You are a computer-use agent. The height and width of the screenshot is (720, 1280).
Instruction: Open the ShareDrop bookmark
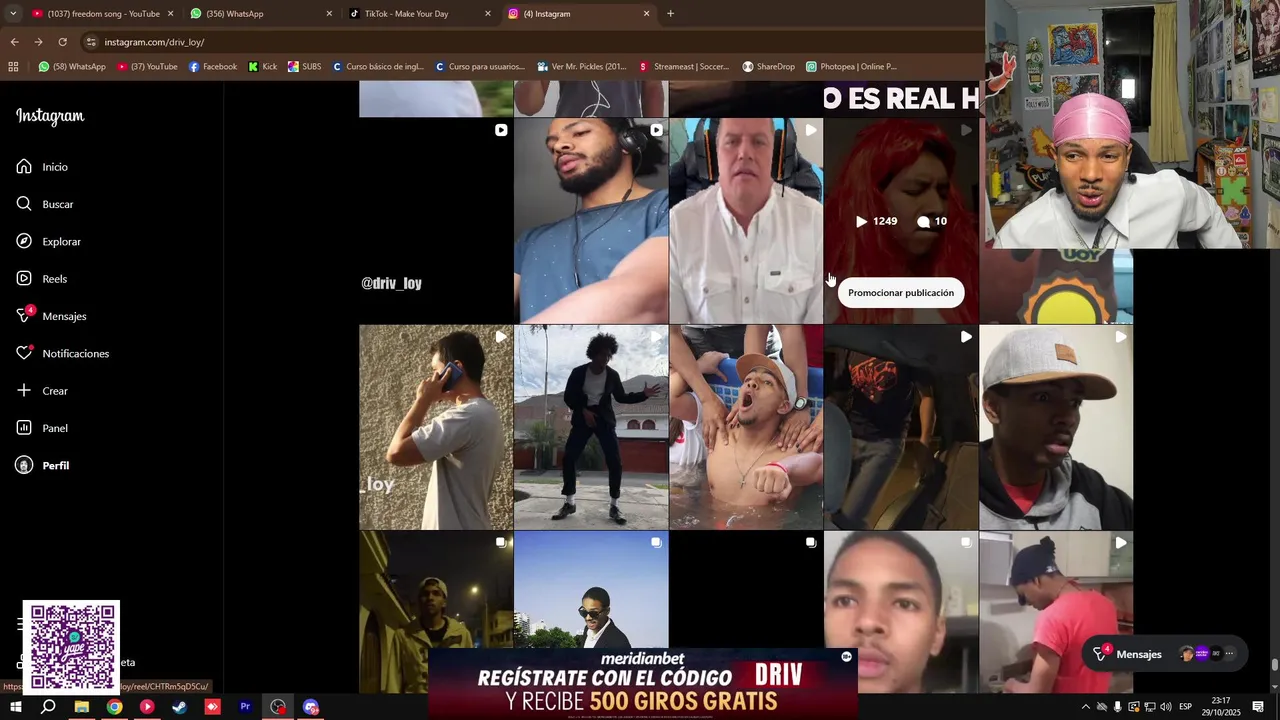[768, 67]
